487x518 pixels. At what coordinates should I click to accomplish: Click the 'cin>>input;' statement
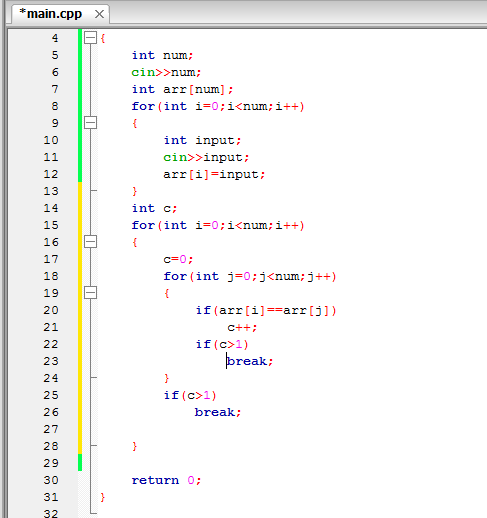coord(206,157)
